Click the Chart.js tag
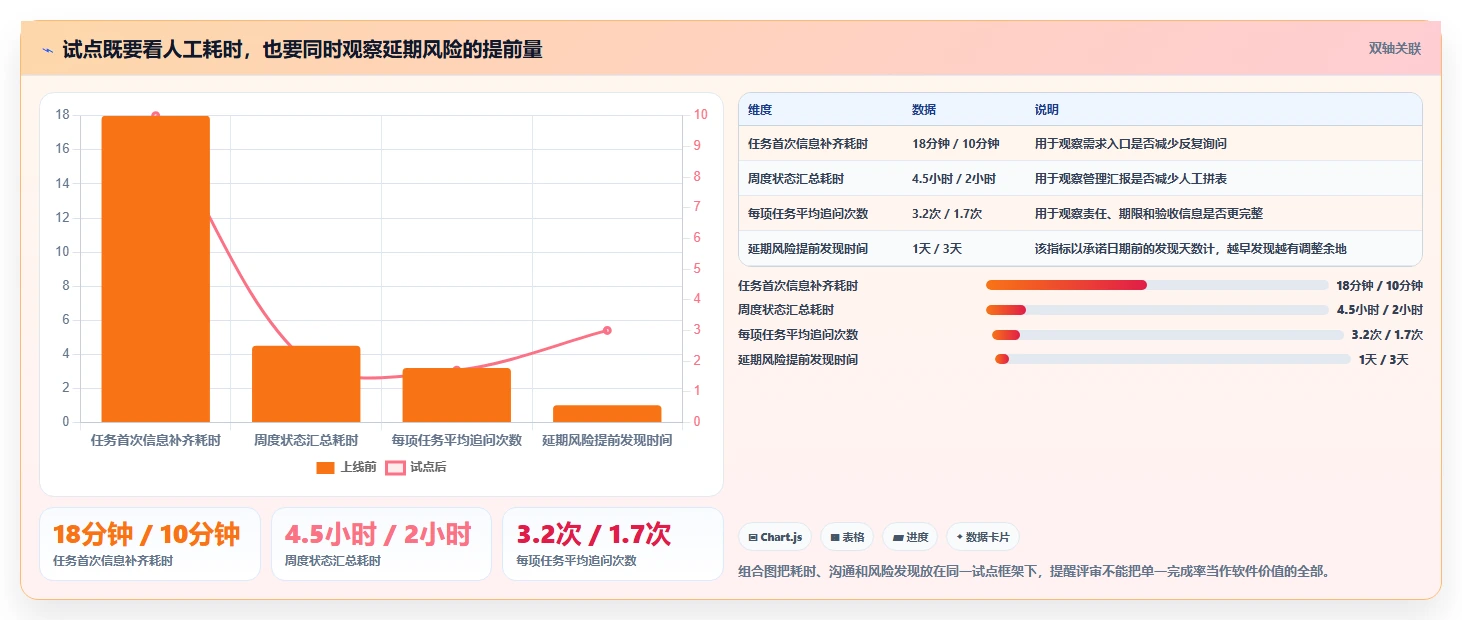This screenshot has height=620, width=1462. click(x=775, y=537)
